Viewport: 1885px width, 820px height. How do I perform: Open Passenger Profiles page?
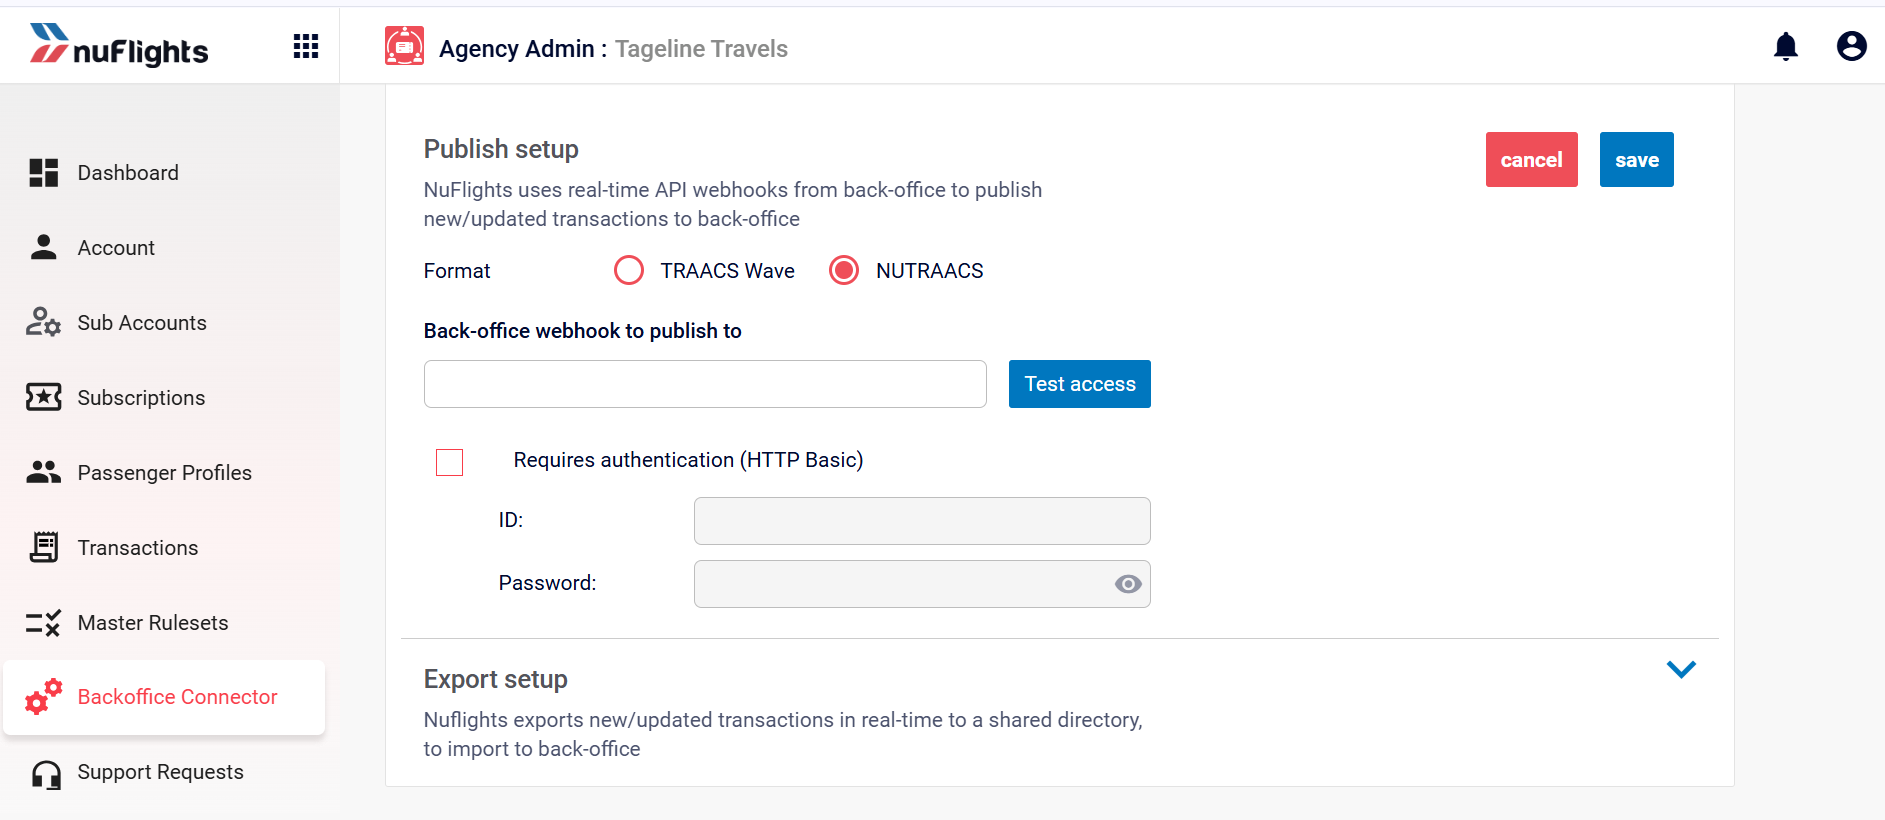click(164, 472)
